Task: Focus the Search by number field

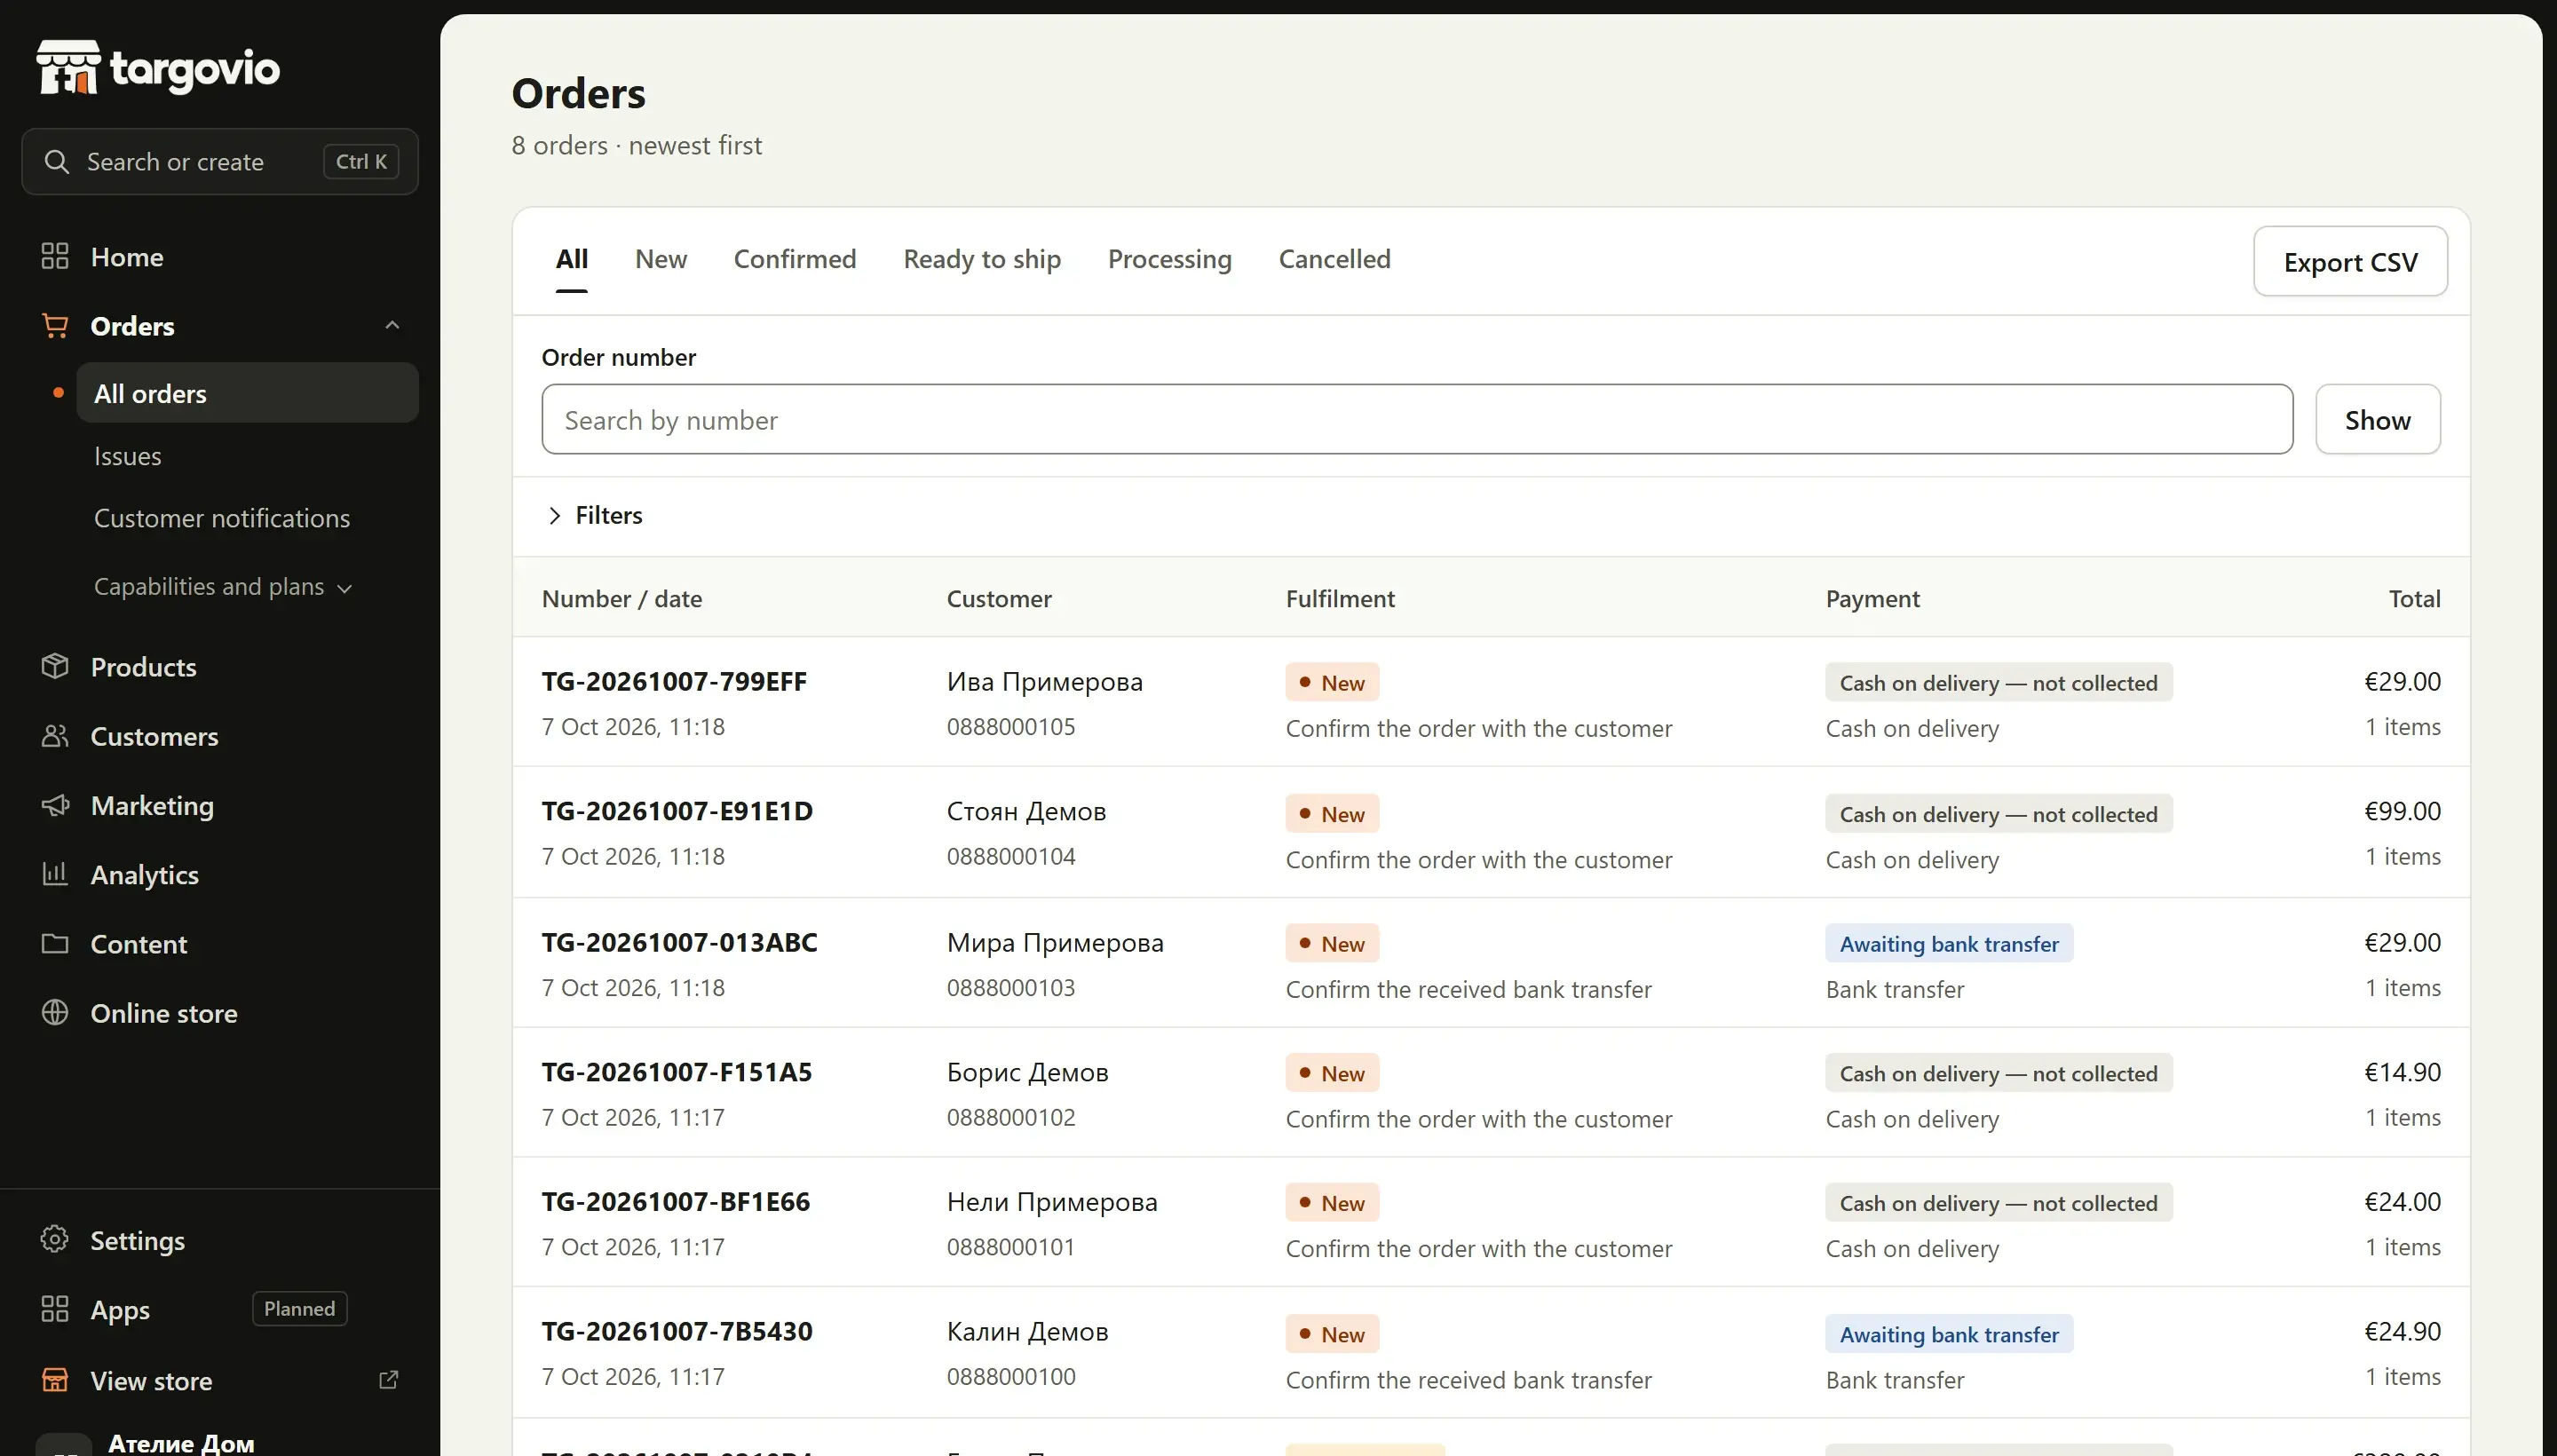Action: click(x=1417, y=419)
